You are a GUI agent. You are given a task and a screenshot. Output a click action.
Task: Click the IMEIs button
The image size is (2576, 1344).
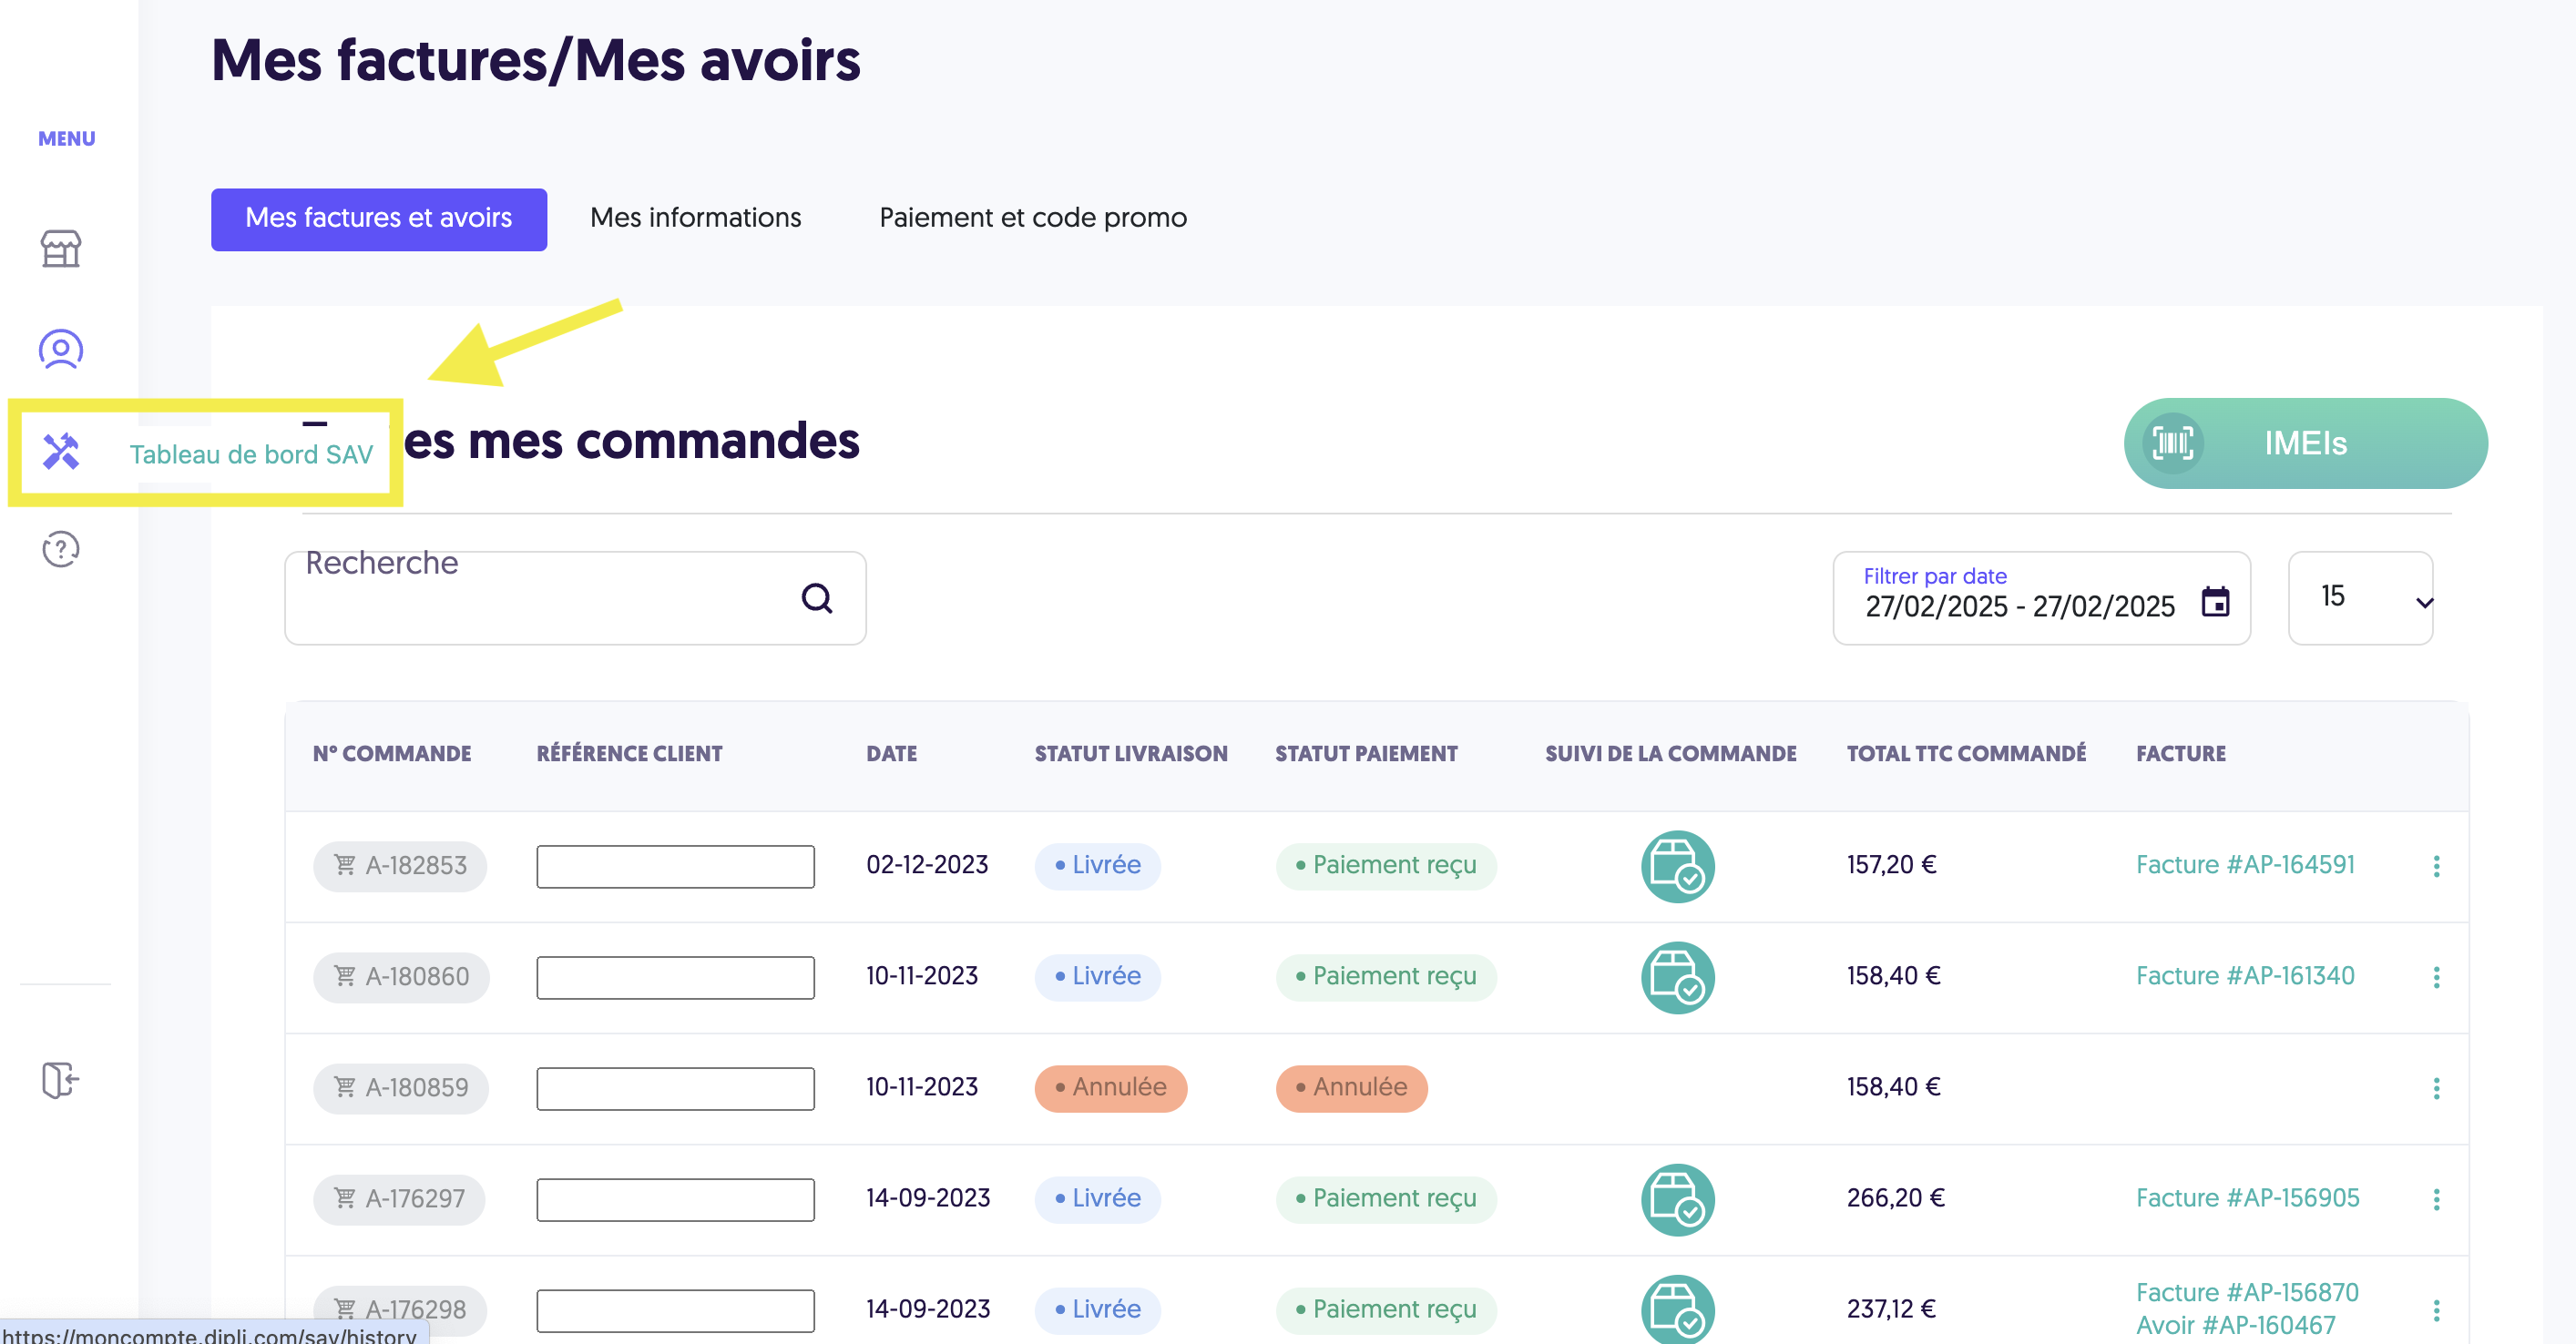[2305, 443]
